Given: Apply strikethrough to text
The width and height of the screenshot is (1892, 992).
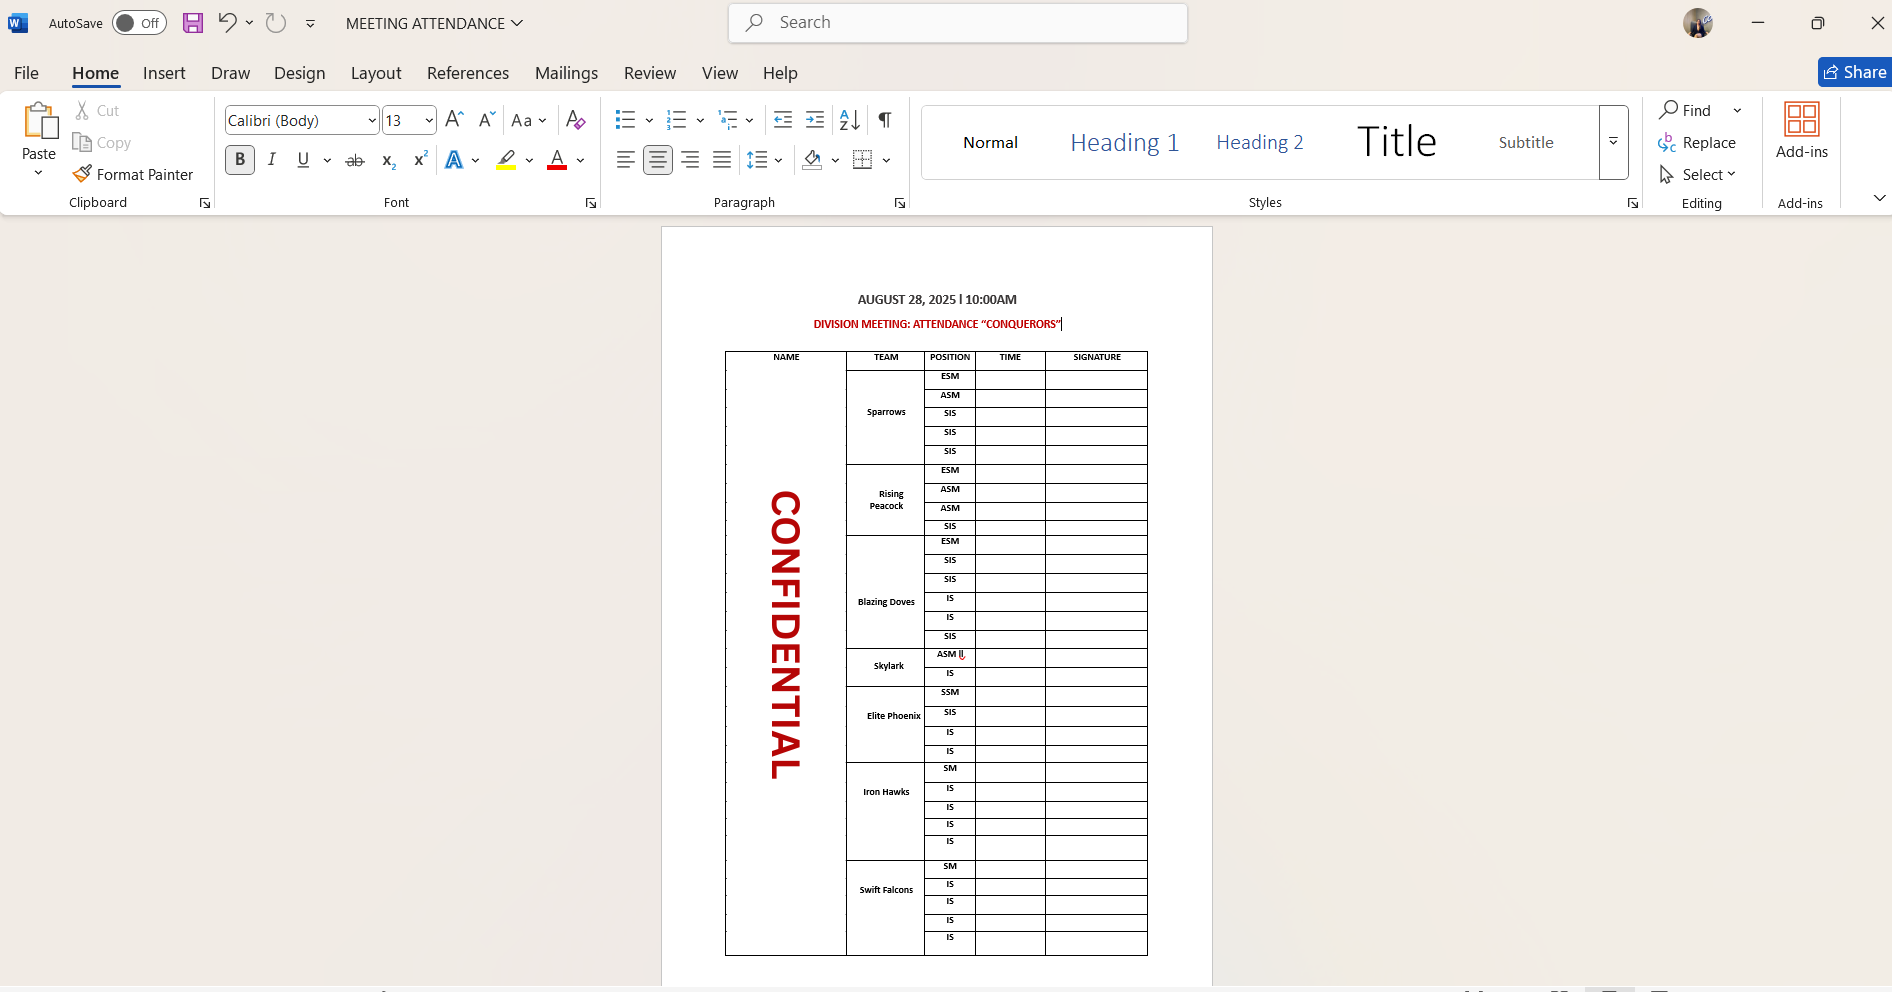Looking at the screenshot, I should 355,160.
